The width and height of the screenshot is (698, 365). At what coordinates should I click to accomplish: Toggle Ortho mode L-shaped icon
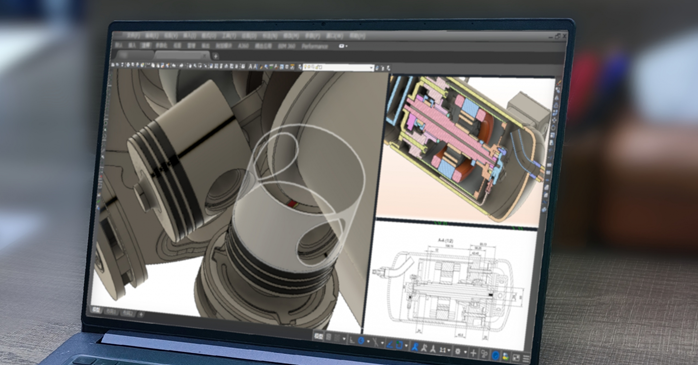[352, 340]
